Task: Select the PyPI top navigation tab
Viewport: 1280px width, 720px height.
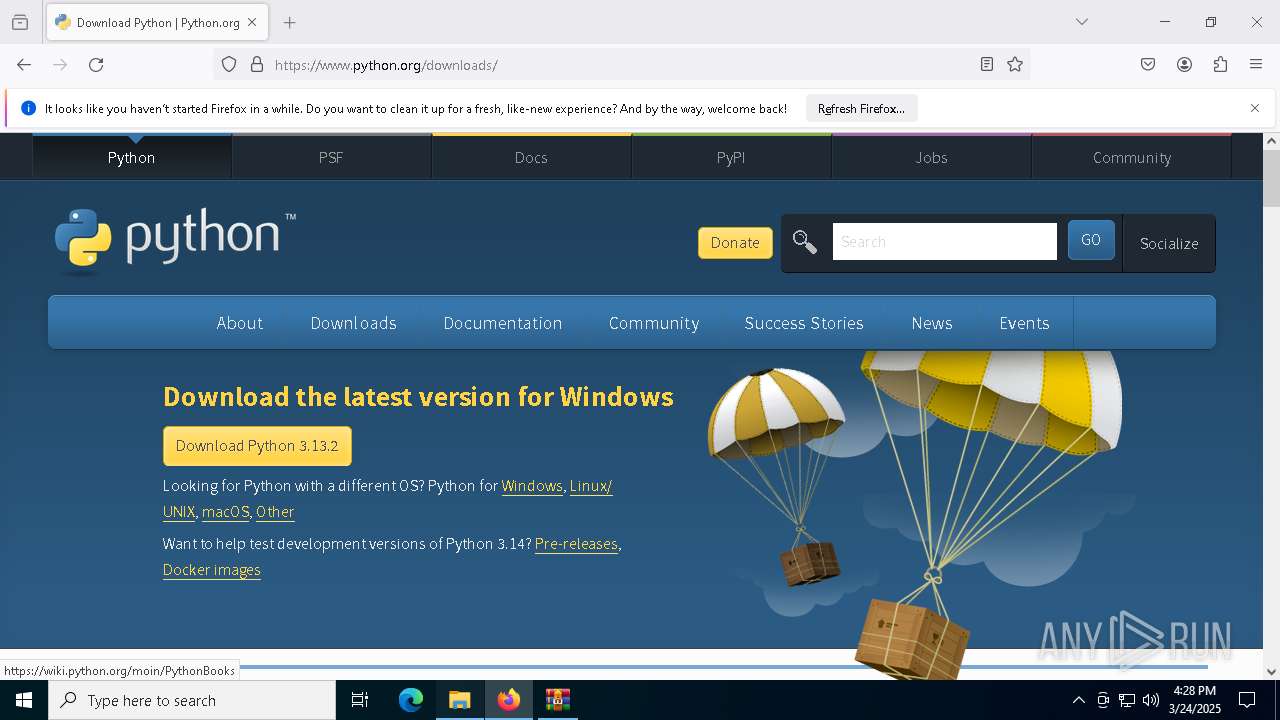Action: [x=731, y=157]
